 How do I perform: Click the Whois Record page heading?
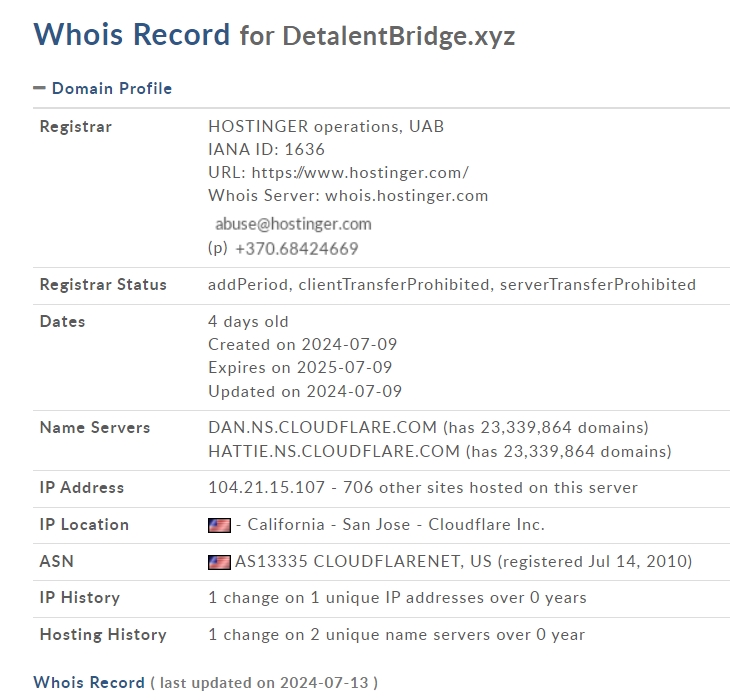tap(132, 34)
